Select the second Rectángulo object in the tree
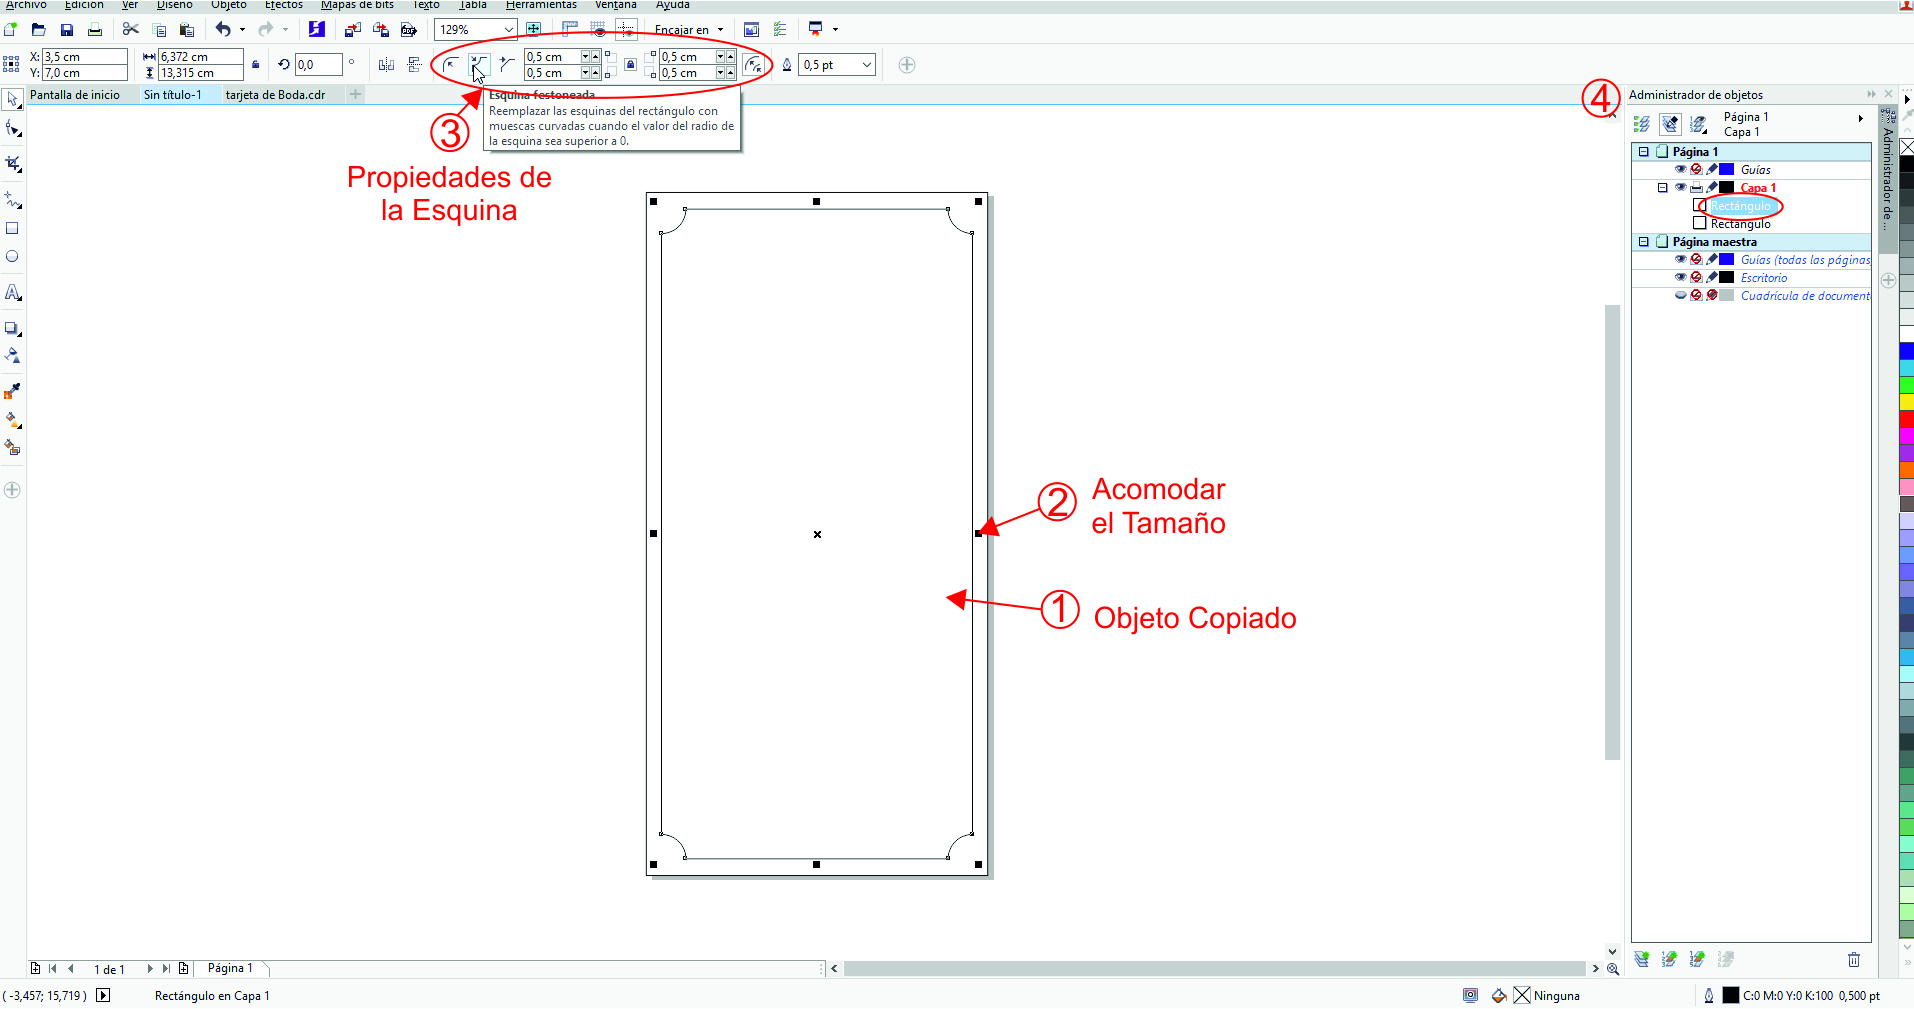Screen dimensions: 1914x1009 (1740, 223)
